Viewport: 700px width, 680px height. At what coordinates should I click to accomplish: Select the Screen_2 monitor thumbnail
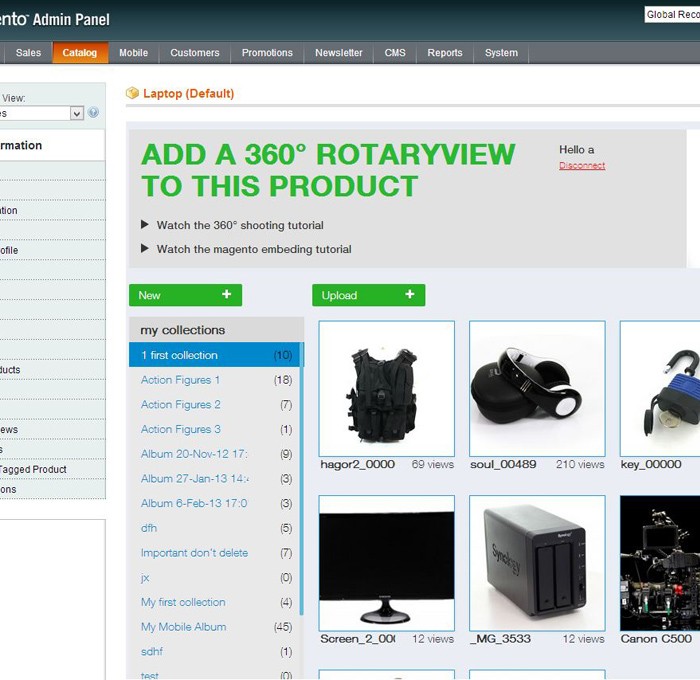pos(387,563)
